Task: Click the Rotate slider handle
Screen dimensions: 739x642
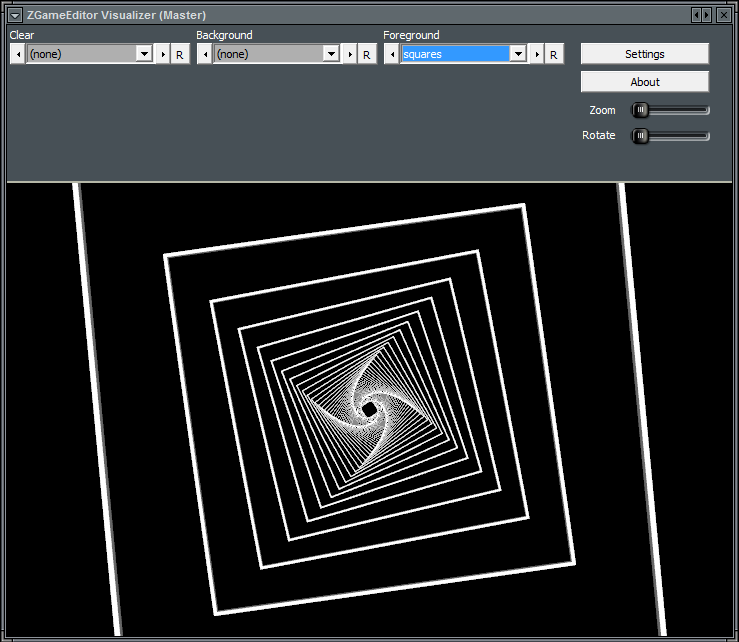Action: (640, 136)
